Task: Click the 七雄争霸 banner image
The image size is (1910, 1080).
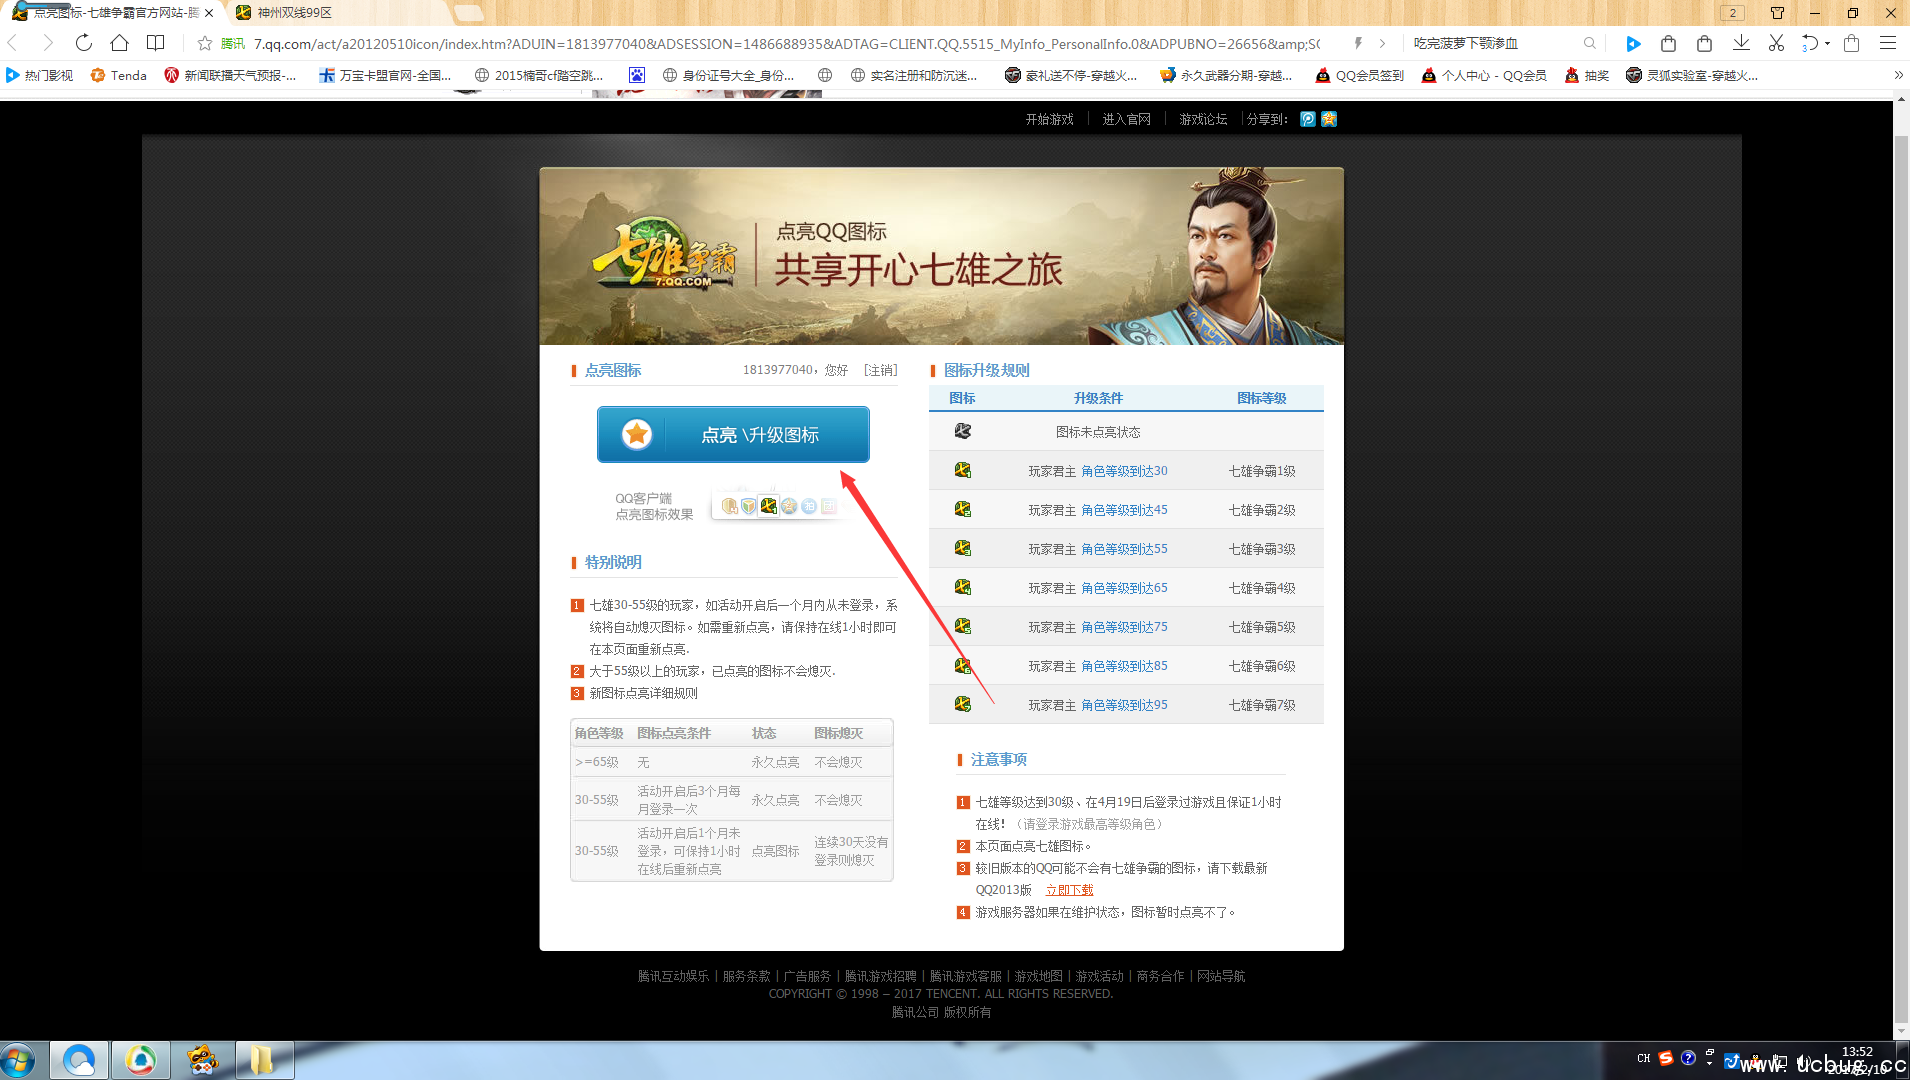Action: (x=941, y=256)
